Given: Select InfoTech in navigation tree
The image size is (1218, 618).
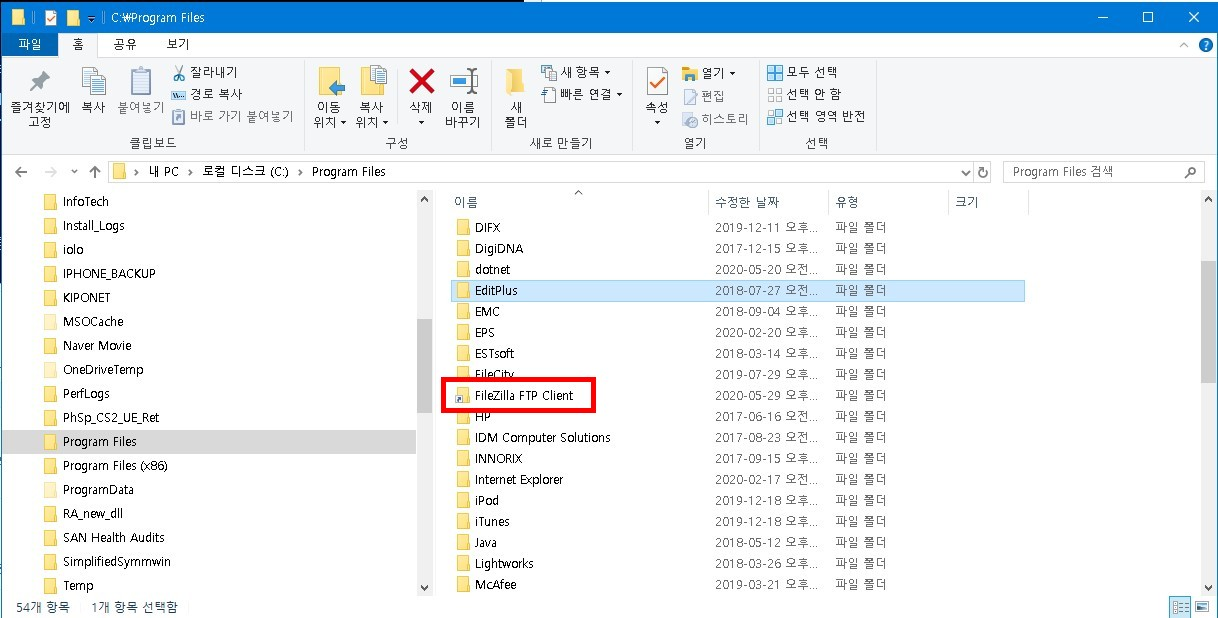Looking at the screenshot, I should 85,201.
